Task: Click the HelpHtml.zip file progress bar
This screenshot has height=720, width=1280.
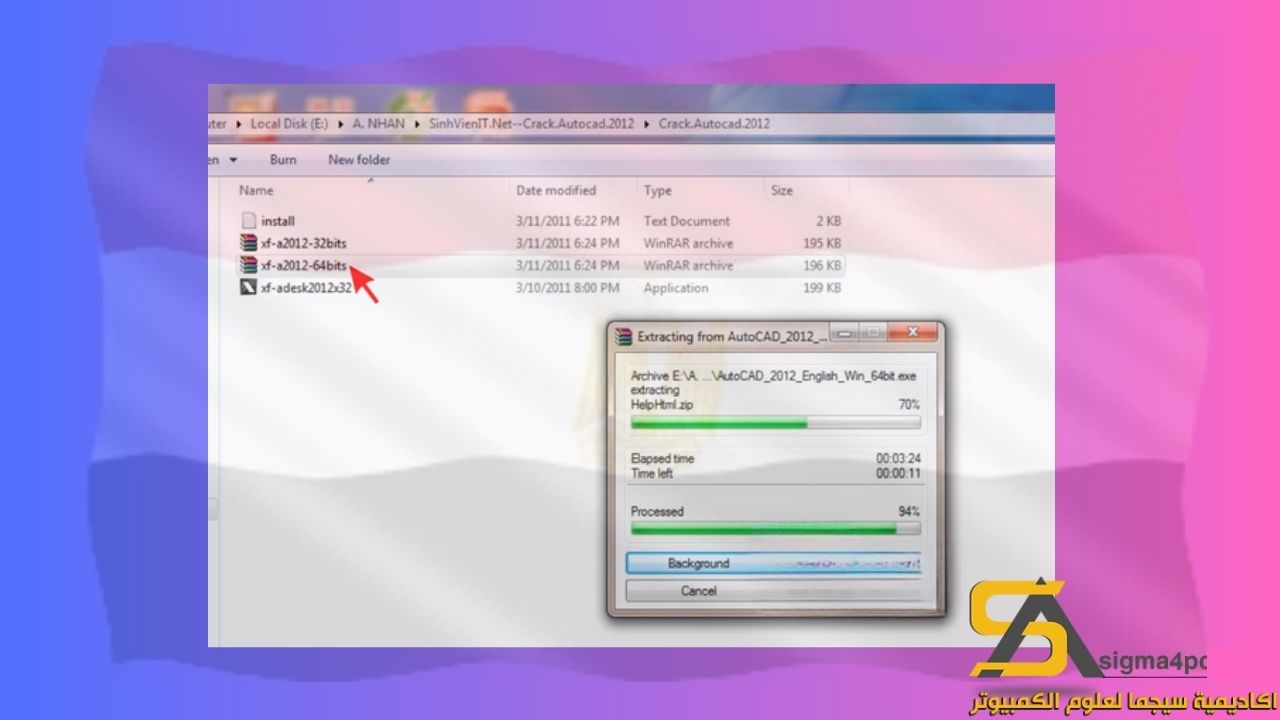Action: (x=775, y=423)
